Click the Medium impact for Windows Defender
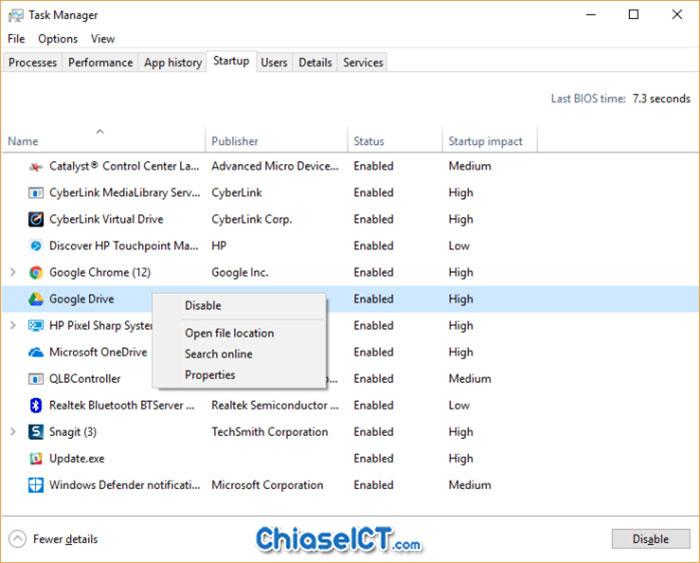This screenshot has width=700, height=563. 470,485
